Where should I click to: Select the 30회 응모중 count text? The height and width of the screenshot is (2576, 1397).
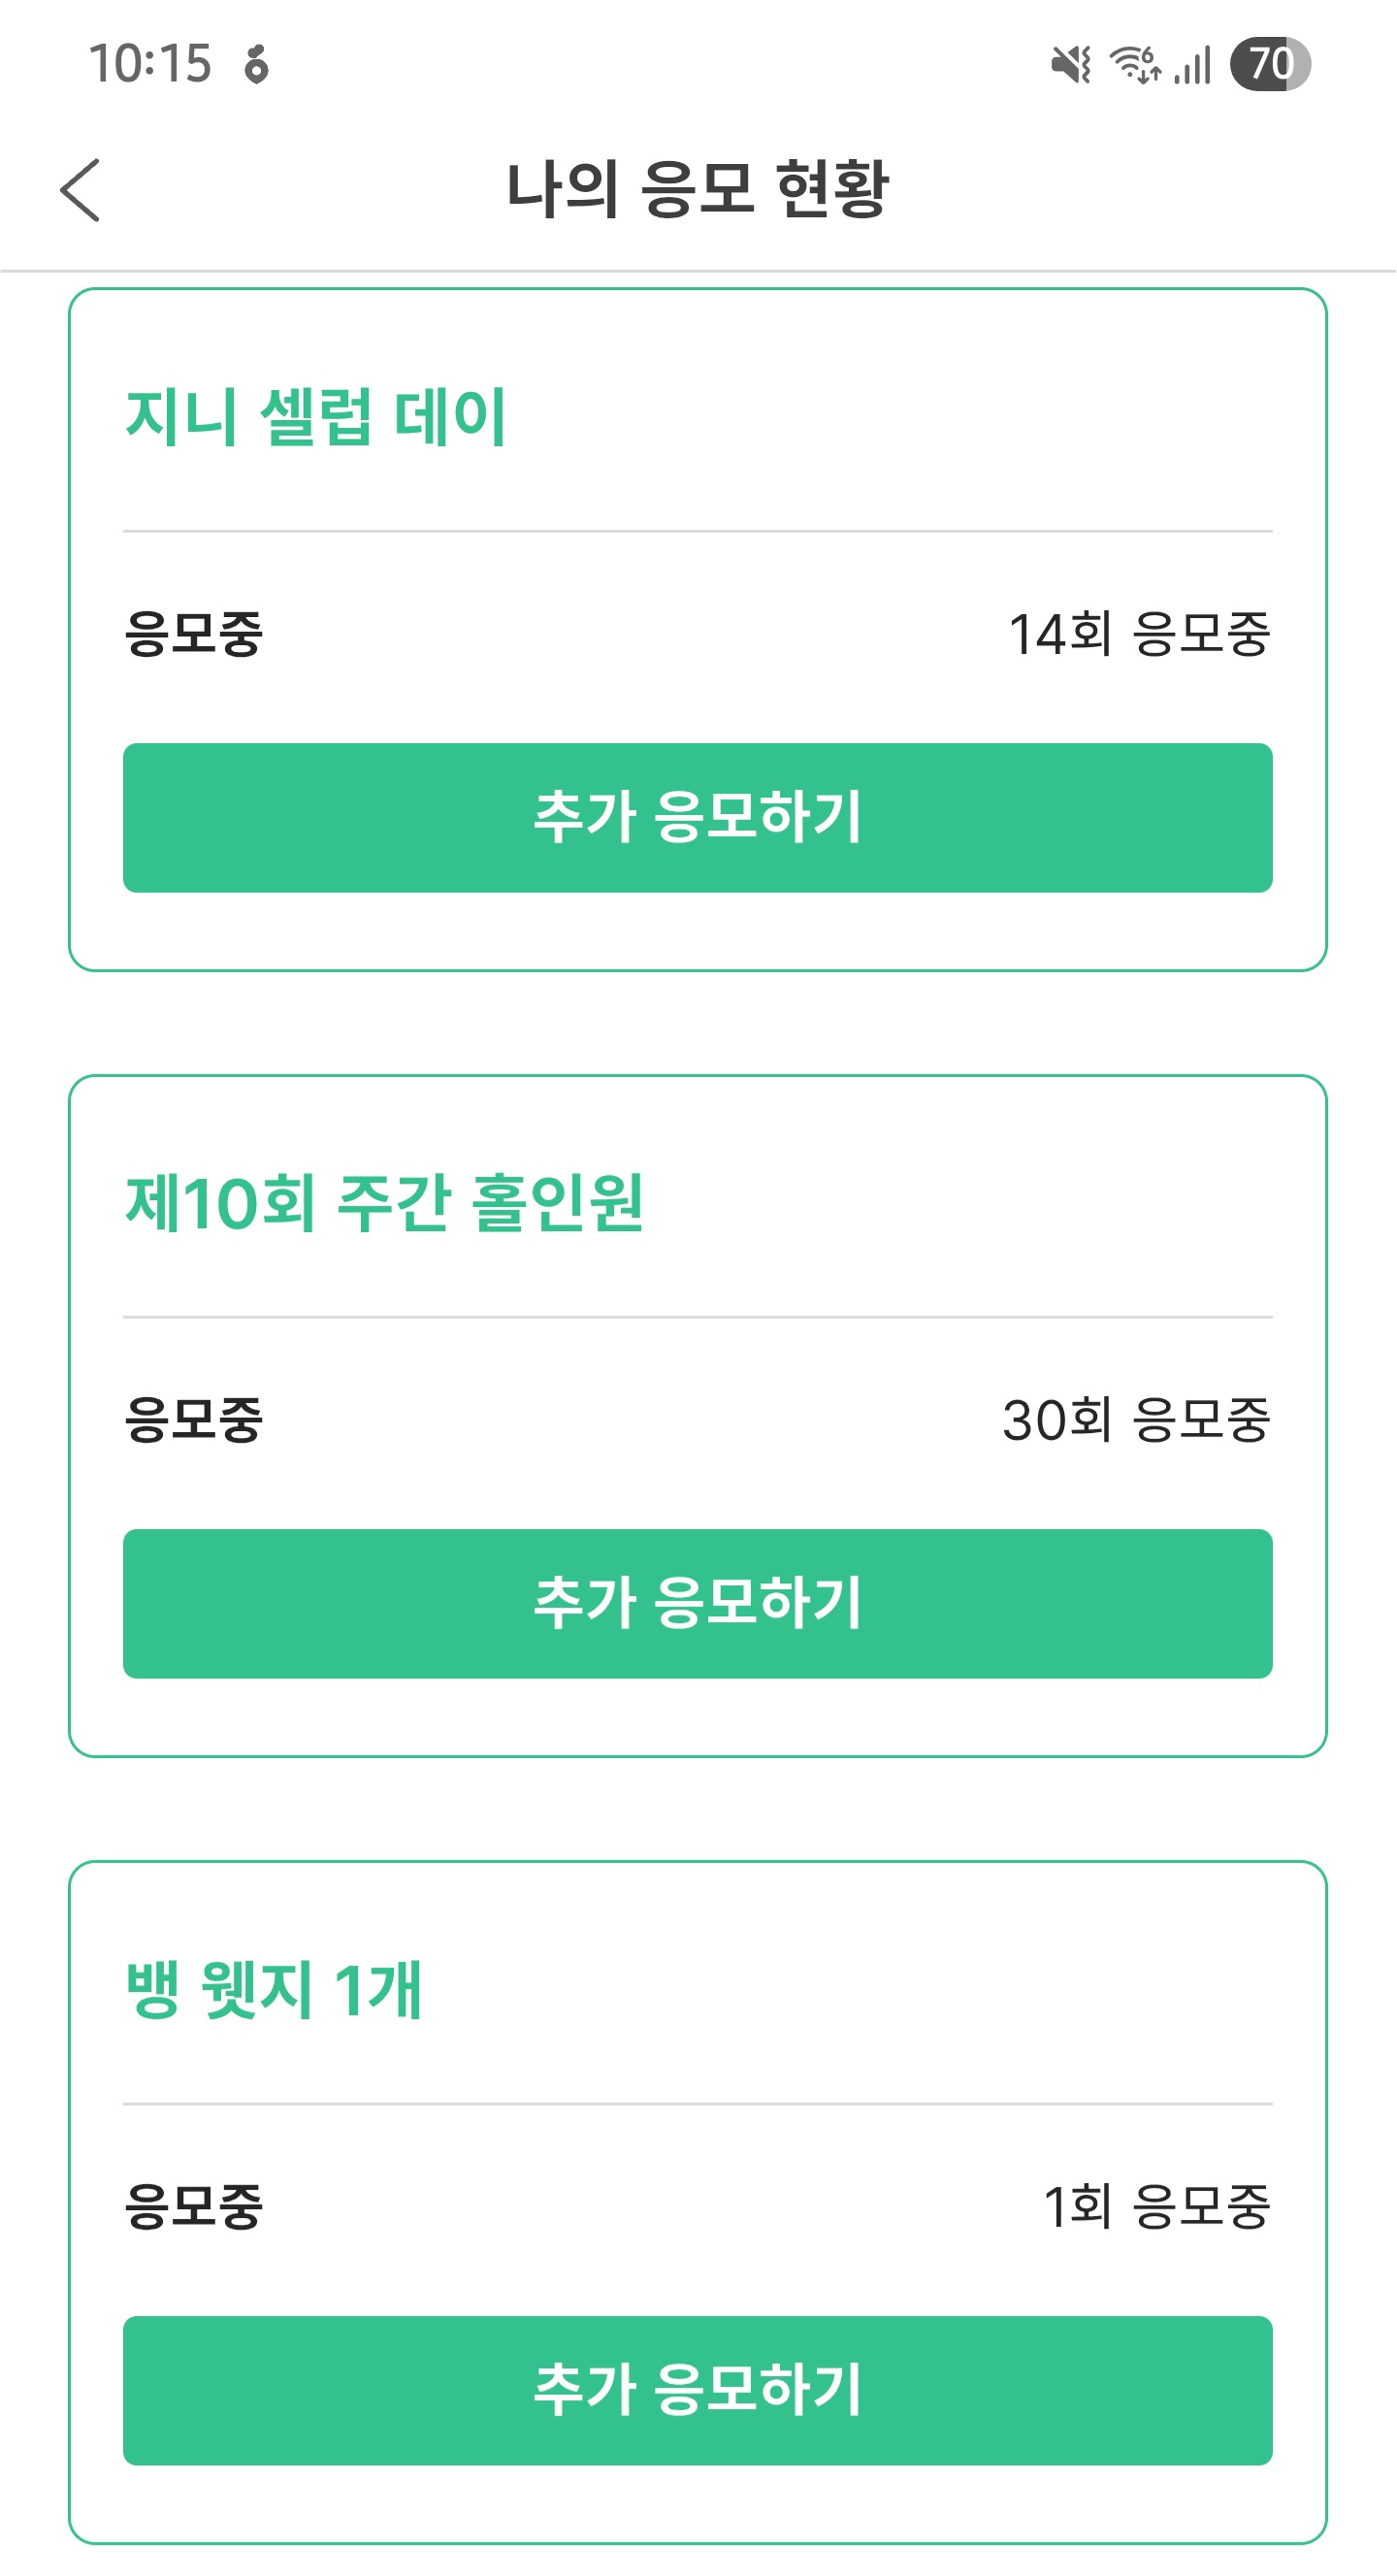tap(1136, 1420)
